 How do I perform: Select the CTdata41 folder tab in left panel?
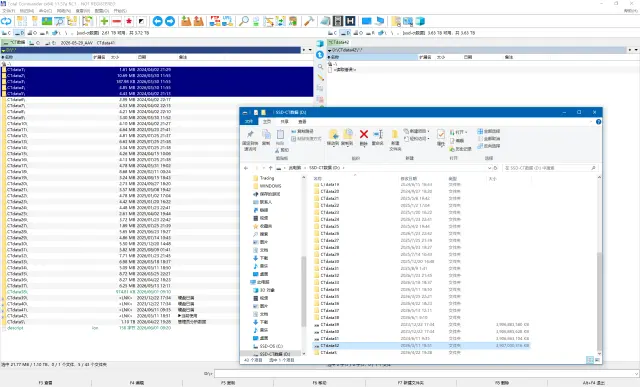106,42
